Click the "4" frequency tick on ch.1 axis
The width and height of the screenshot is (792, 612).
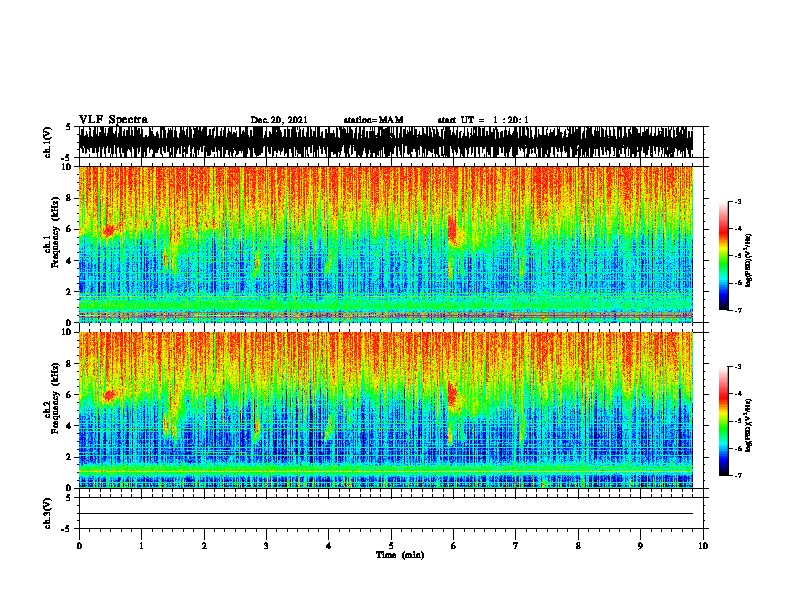tap(70, 261)
